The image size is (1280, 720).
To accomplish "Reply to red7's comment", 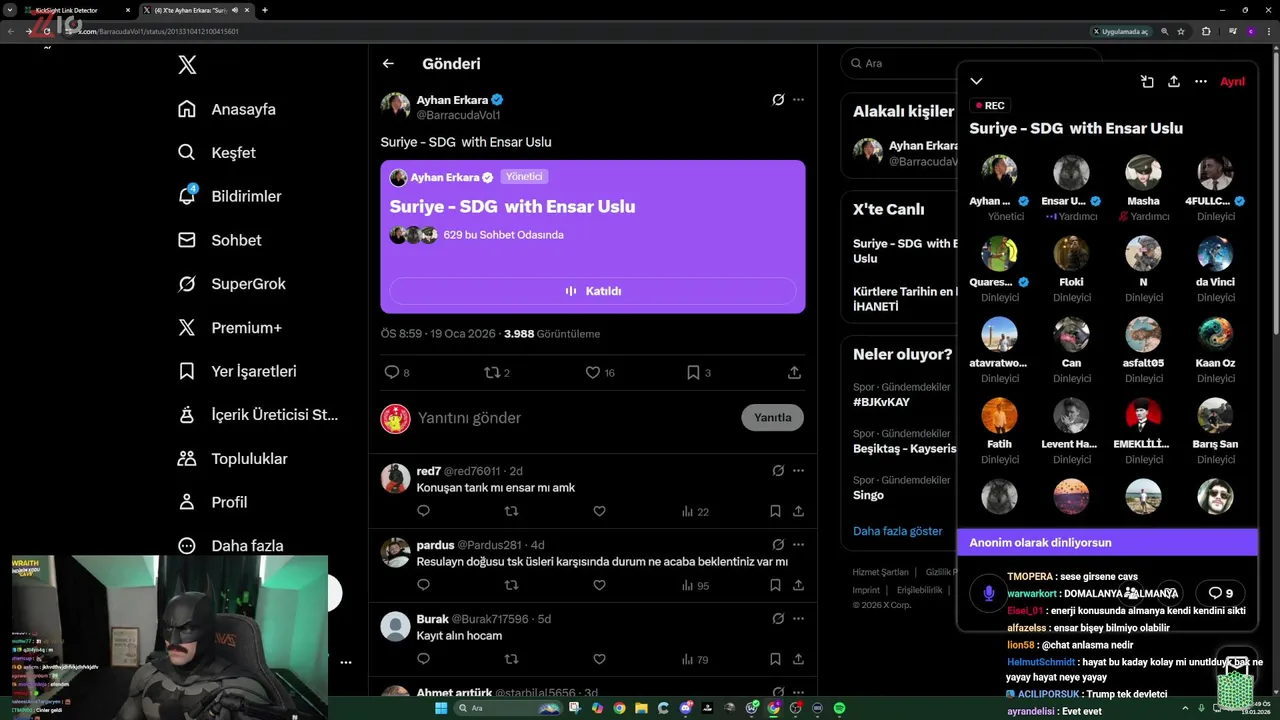I will (x=423, y=511).
